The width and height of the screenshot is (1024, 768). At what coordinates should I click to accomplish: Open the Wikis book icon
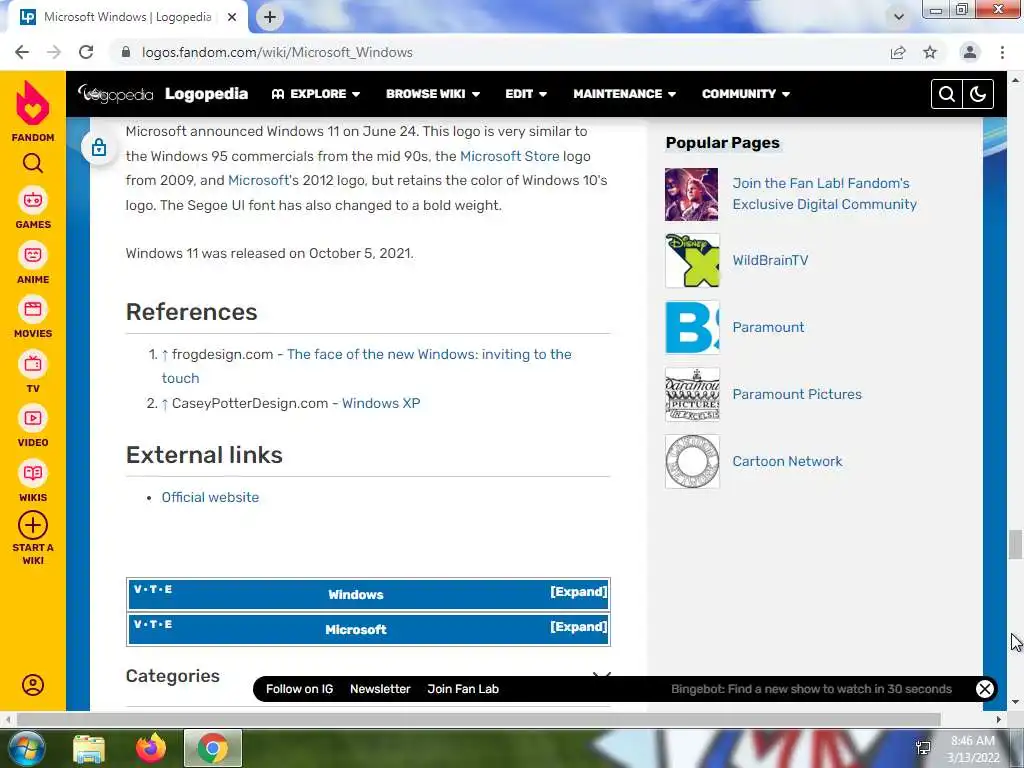33,473
